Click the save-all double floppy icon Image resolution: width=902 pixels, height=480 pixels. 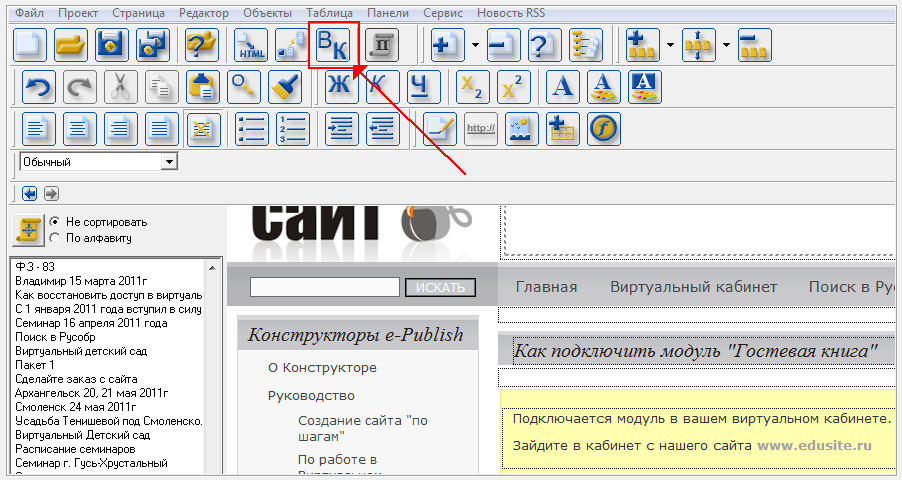coord(153,45)
